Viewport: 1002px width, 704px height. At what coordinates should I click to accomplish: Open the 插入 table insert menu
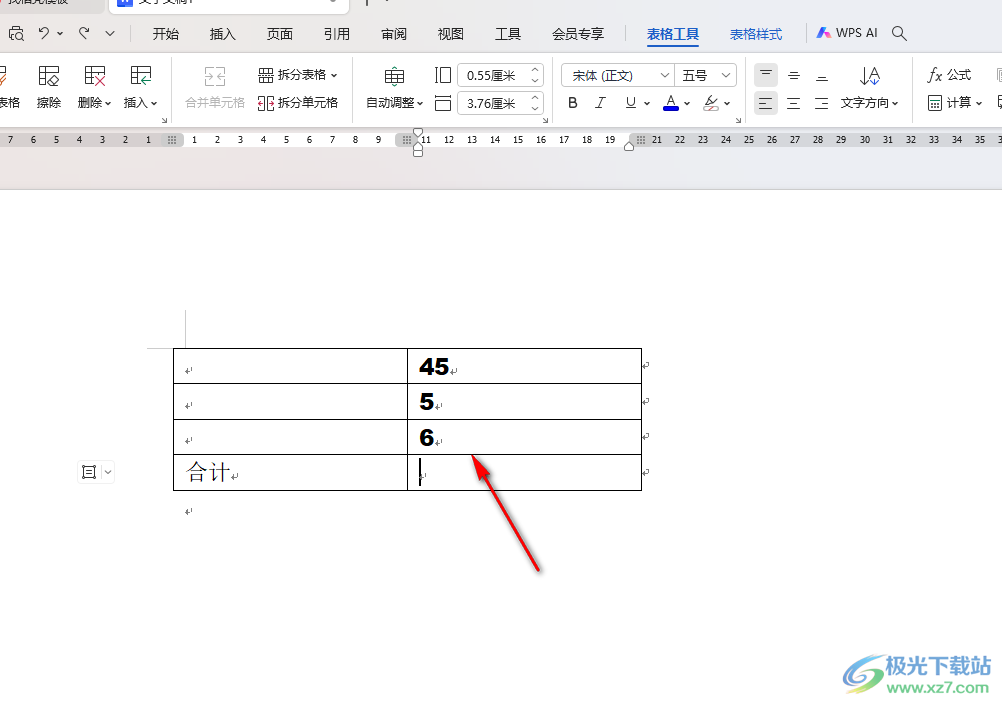pyautogui.click(x=141, y=88)
